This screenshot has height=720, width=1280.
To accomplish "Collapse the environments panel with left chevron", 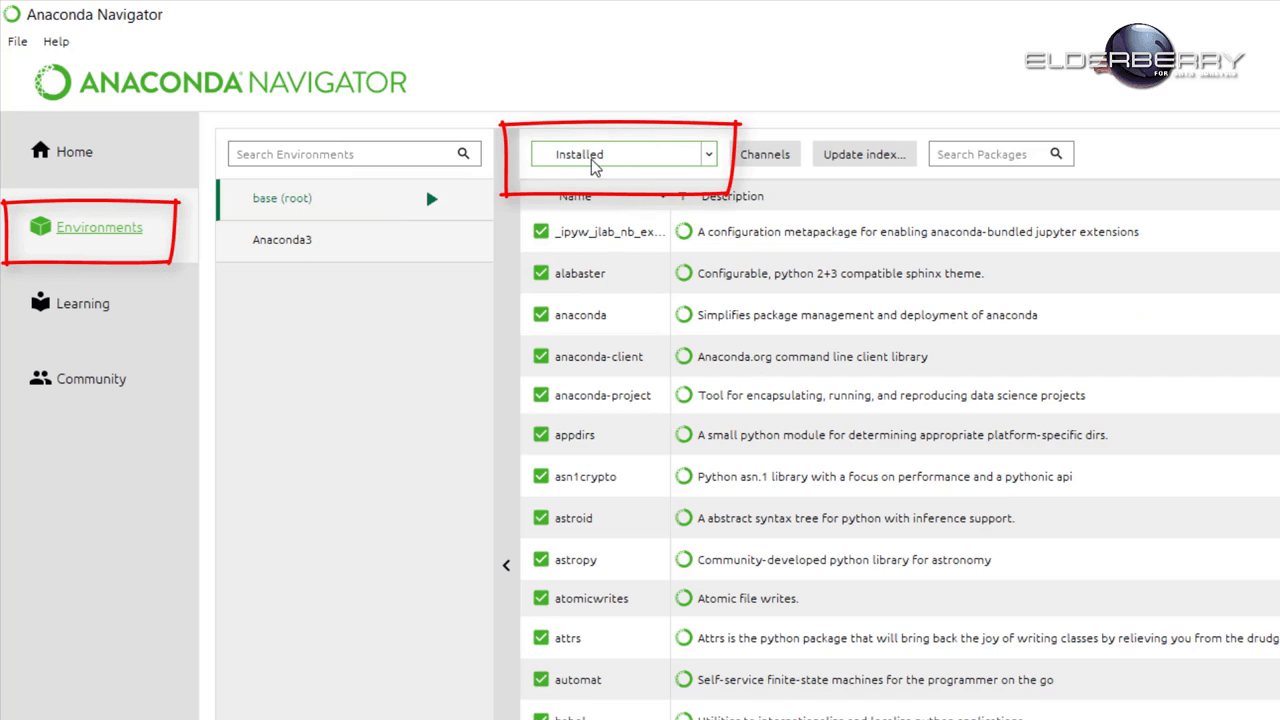I will [x=506, y=566].
